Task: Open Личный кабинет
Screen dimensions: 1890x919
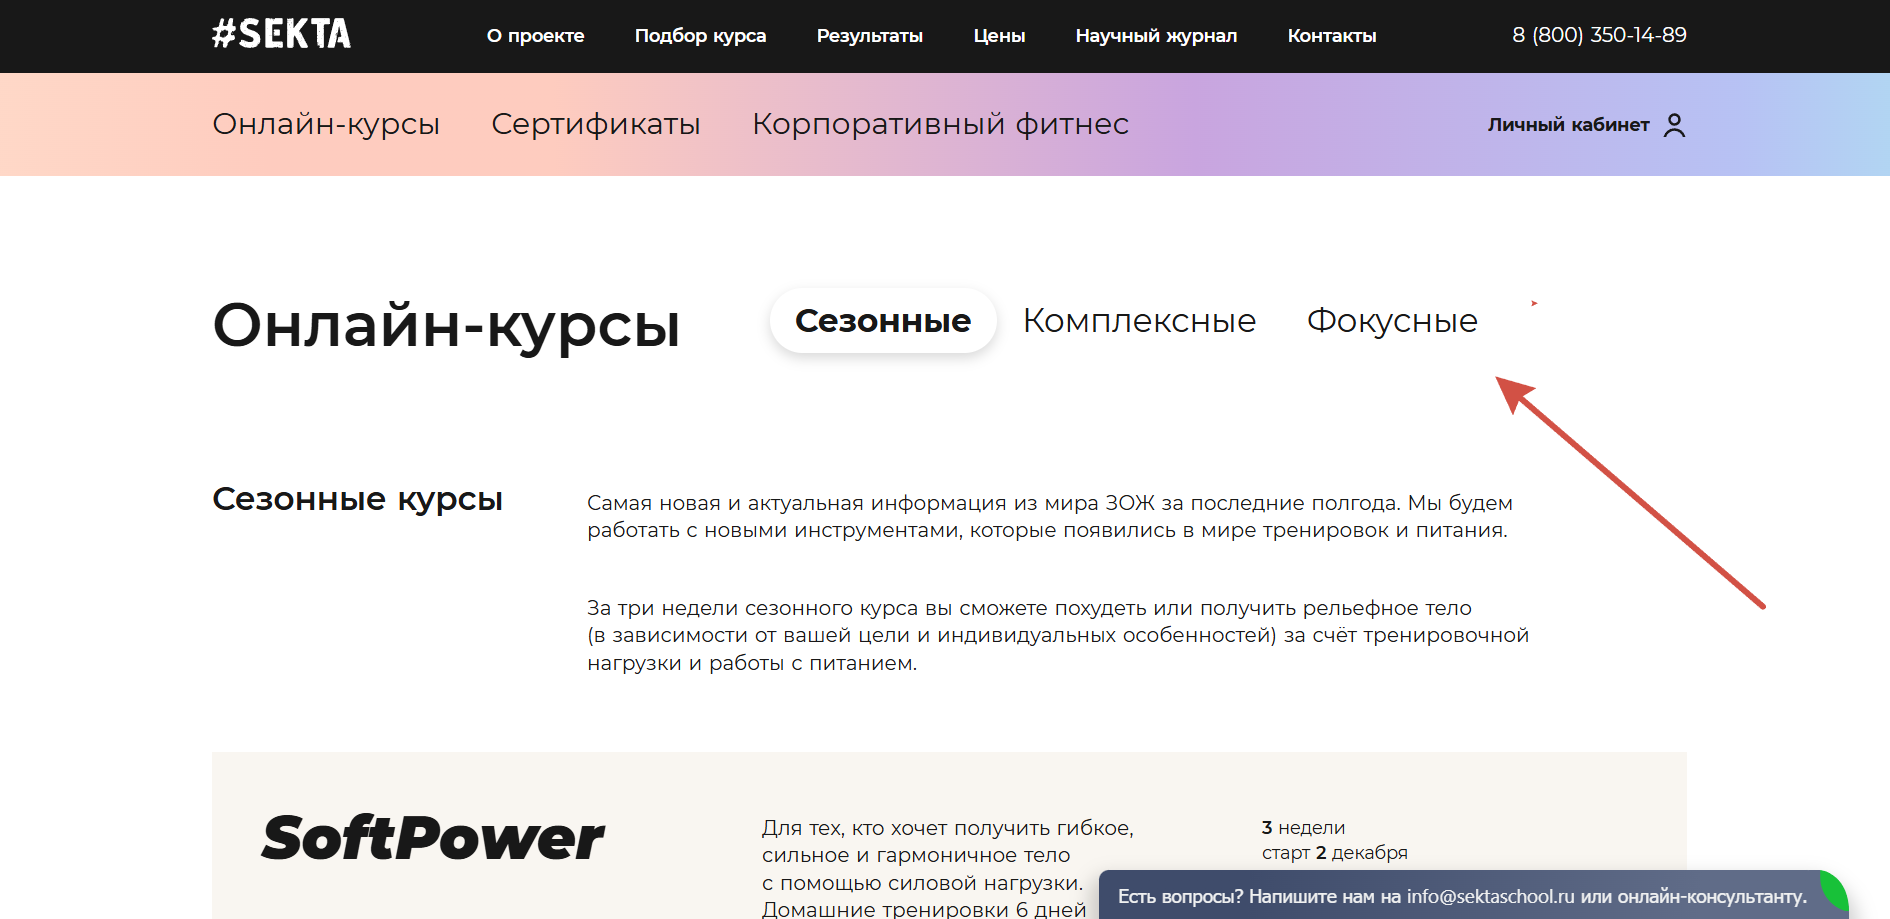Action: (x=1568, y=125)
